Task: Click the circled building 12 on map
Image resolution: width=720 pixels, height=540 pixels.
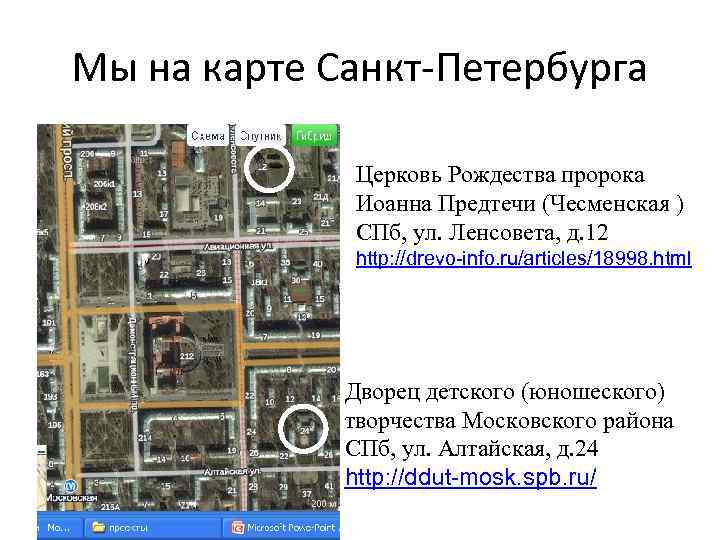Action: pyautogui.click(x=269, y=169)
